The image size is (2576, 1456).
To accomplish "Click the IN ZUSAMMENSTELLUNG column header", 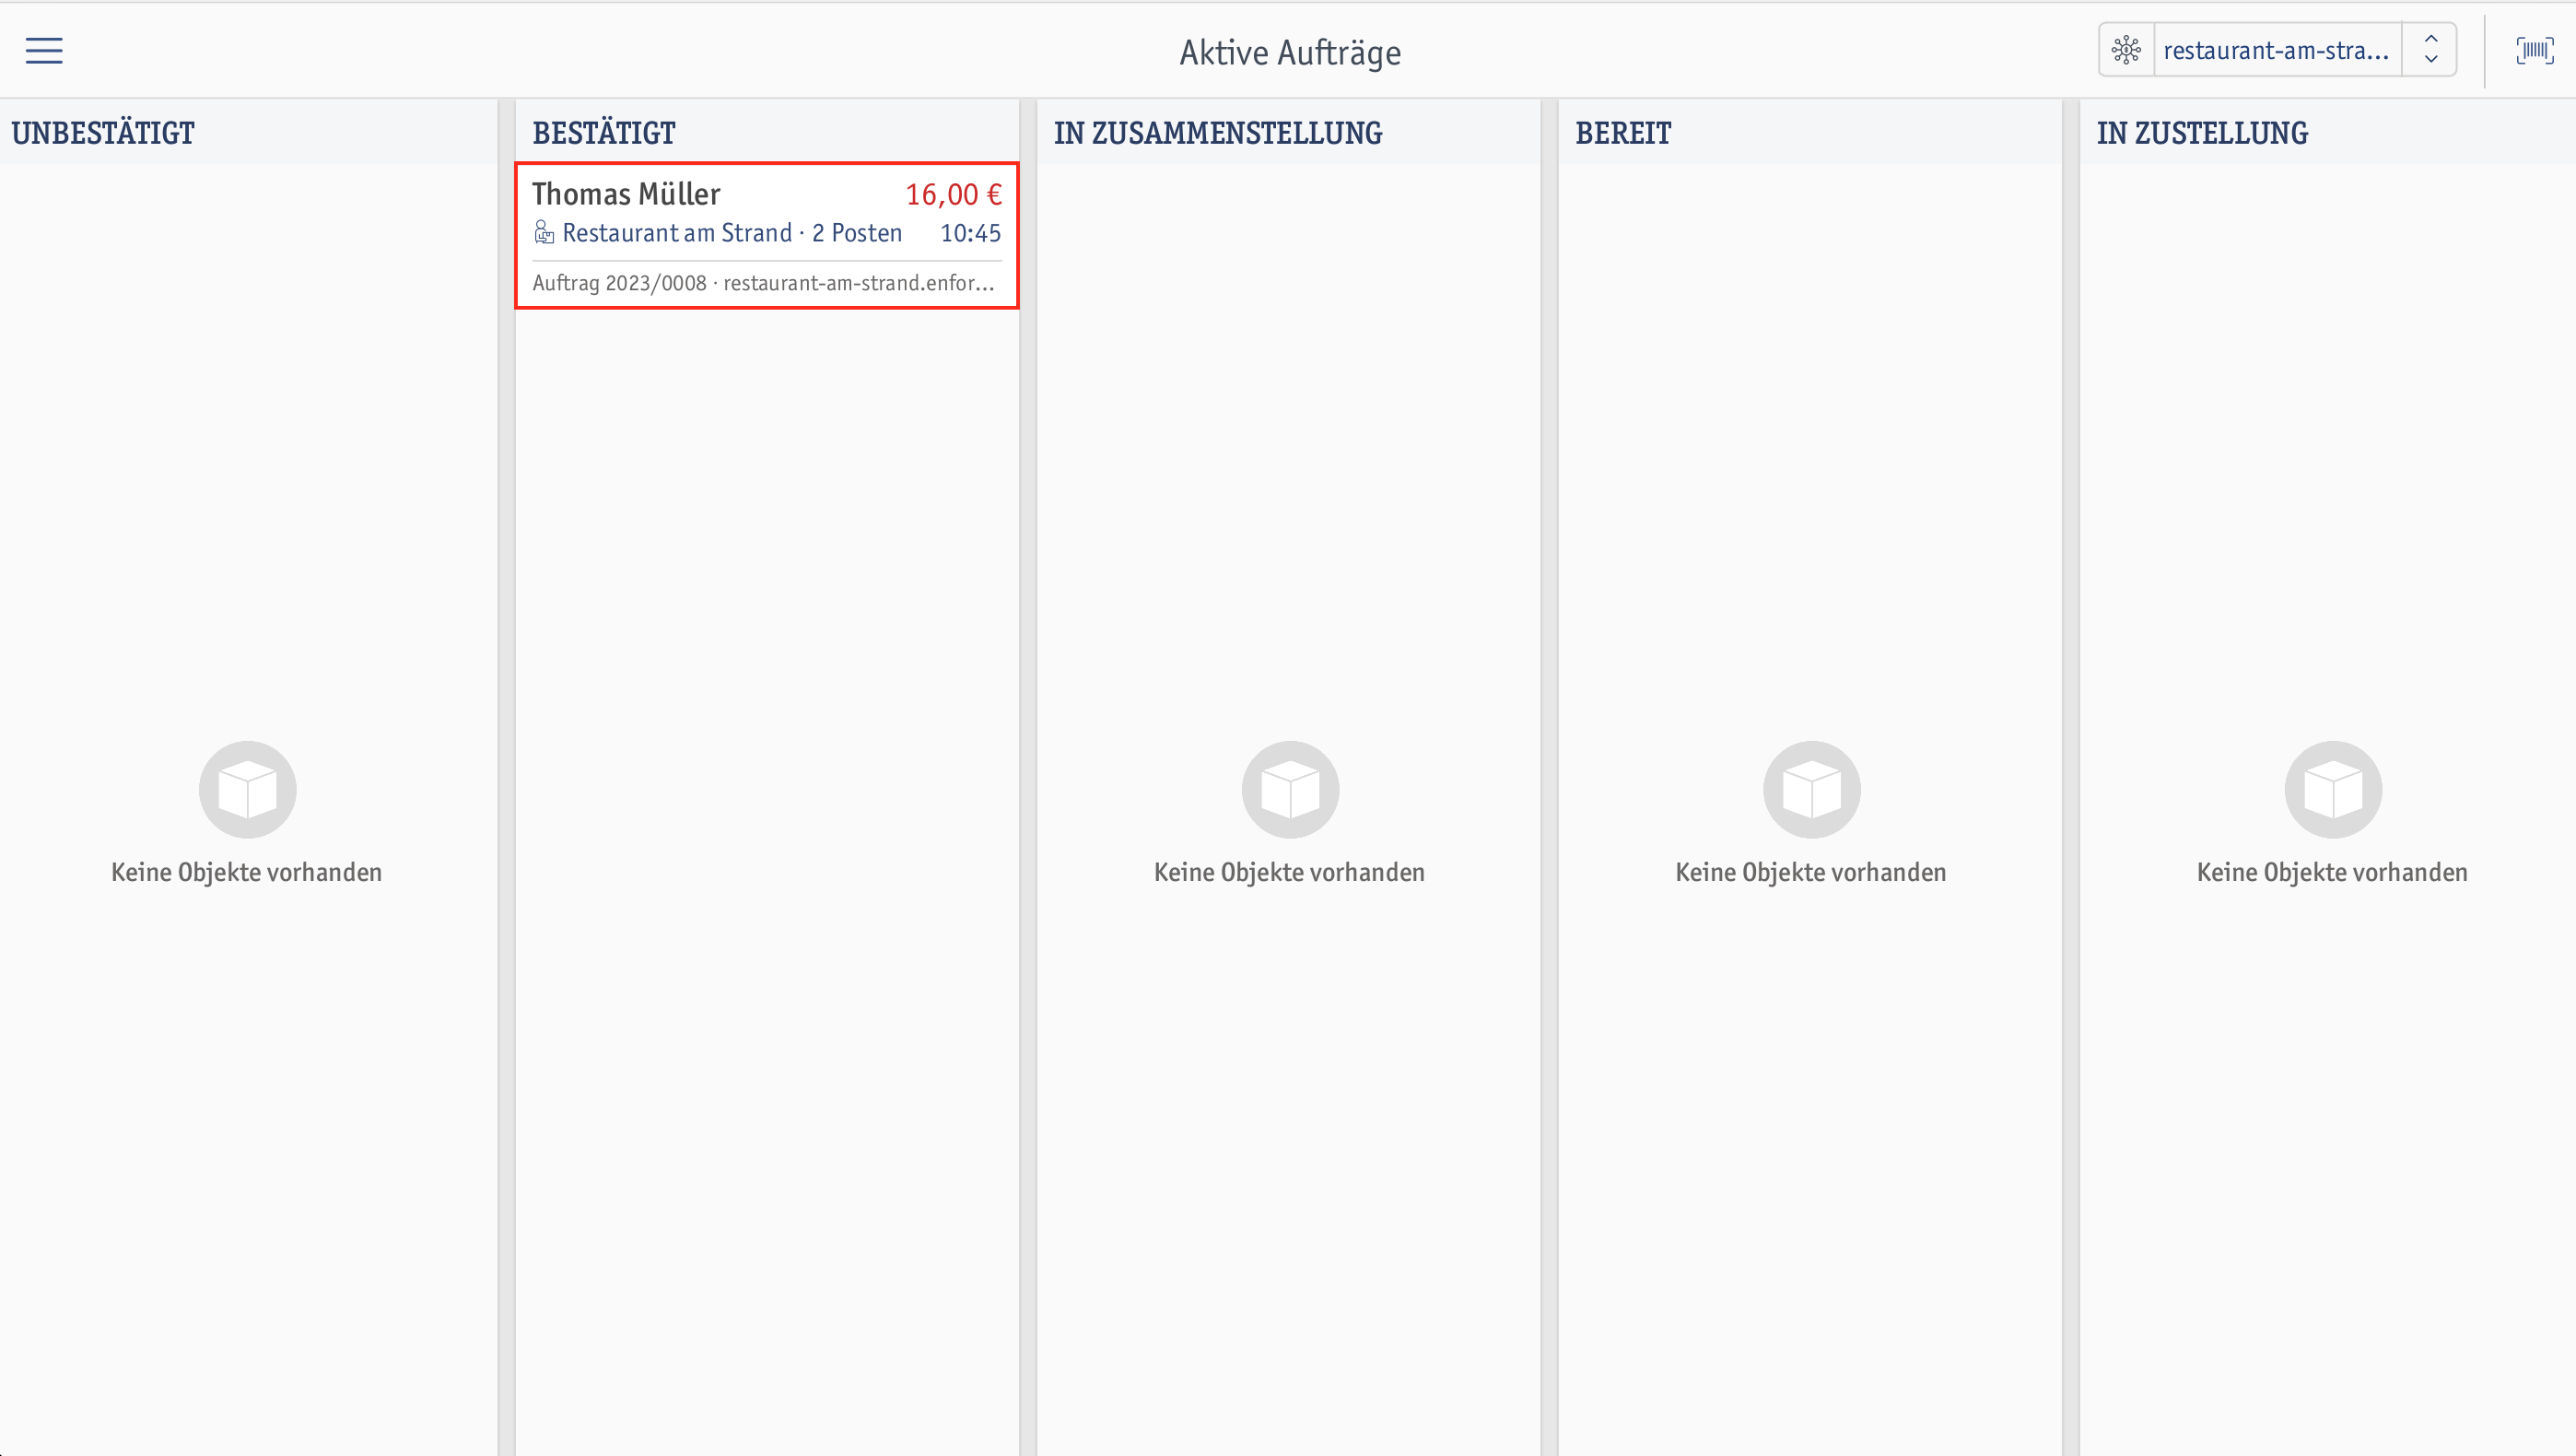I will pos(1218,133).
